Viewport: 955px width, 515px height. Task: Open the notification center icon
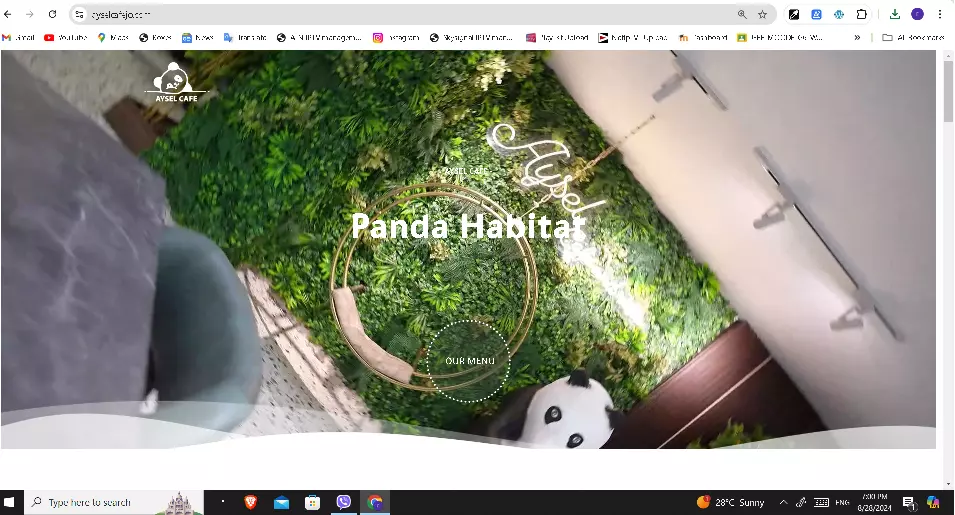pyautogui.click(x=909, y=502)
